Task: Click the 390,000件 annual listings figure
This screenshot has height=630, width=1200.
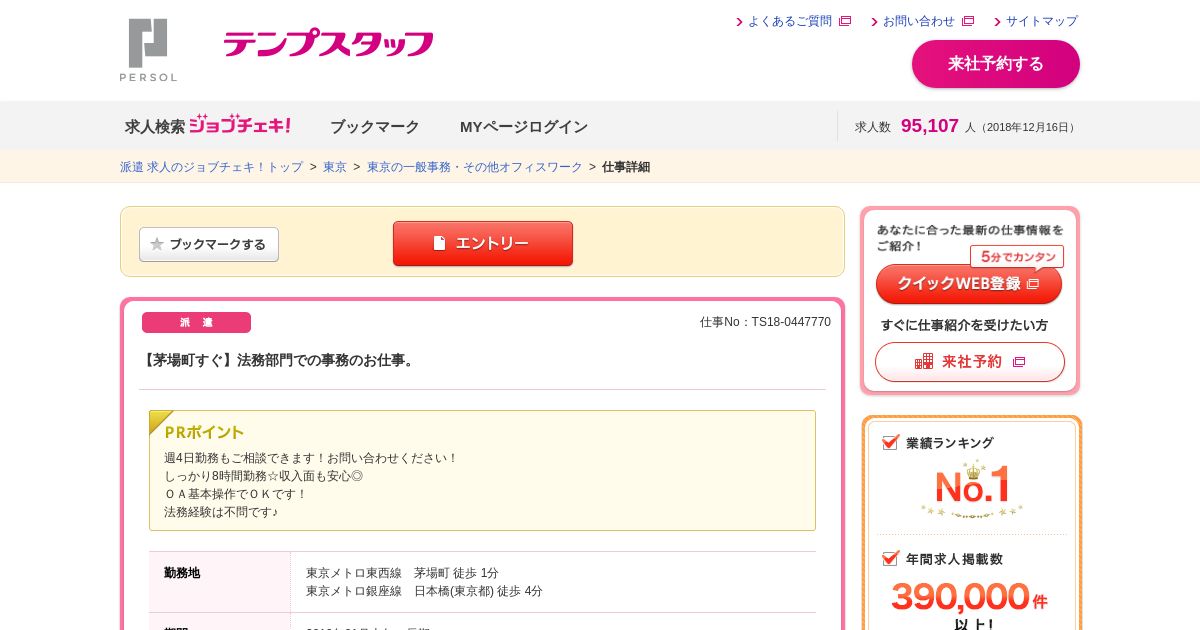Action: 969,597
